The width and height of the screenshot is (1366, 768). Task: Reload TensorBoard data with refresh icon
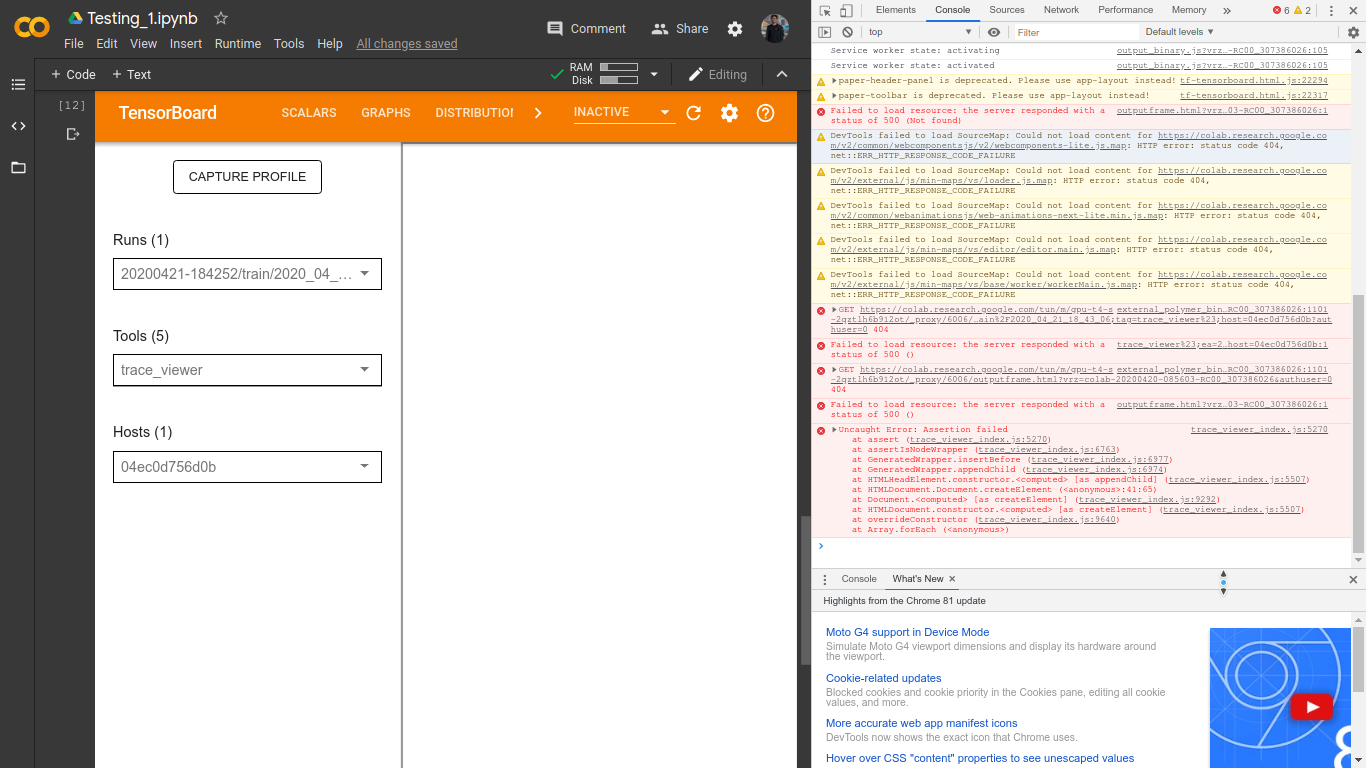(694, 113)
